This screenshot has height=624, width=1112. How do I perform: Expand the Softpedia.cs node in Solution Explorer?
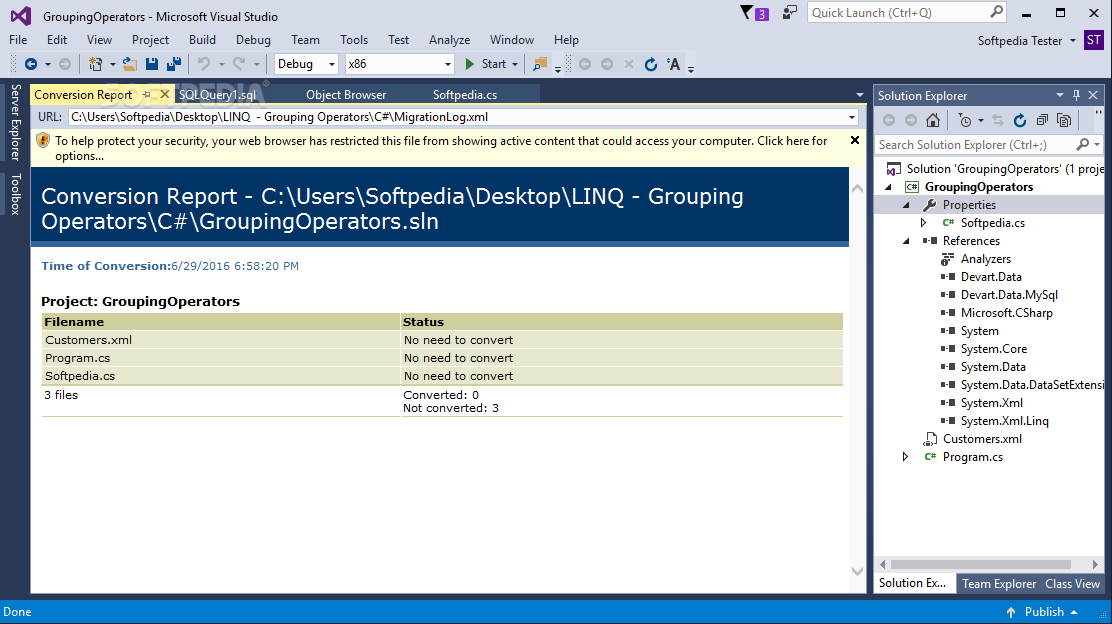click(923, 223)
